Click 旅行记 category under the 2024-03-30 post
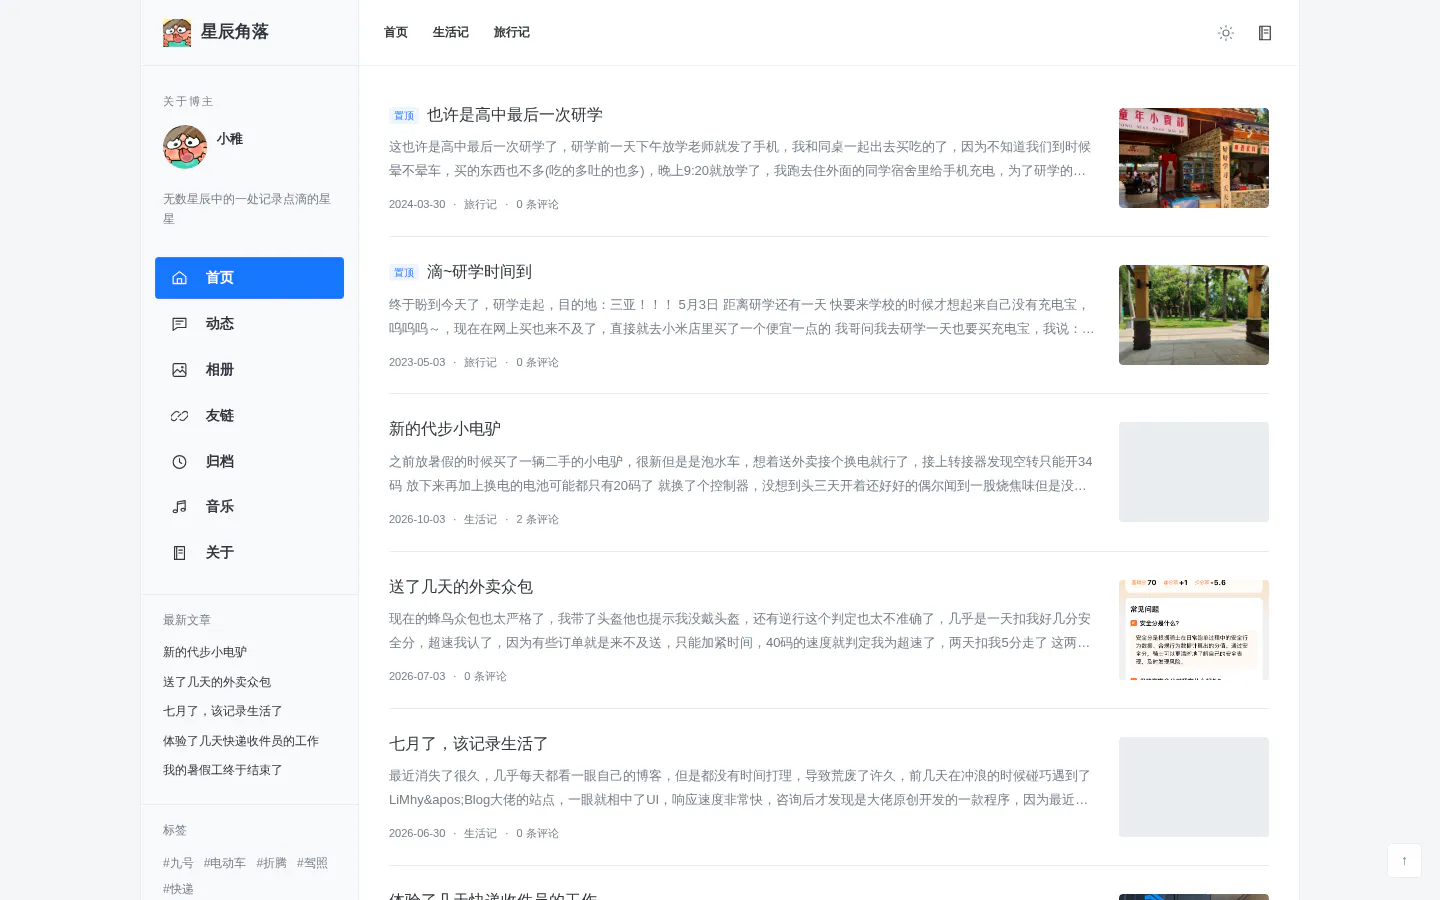Screen dimensions: 1440x900 tap(480, 204)
